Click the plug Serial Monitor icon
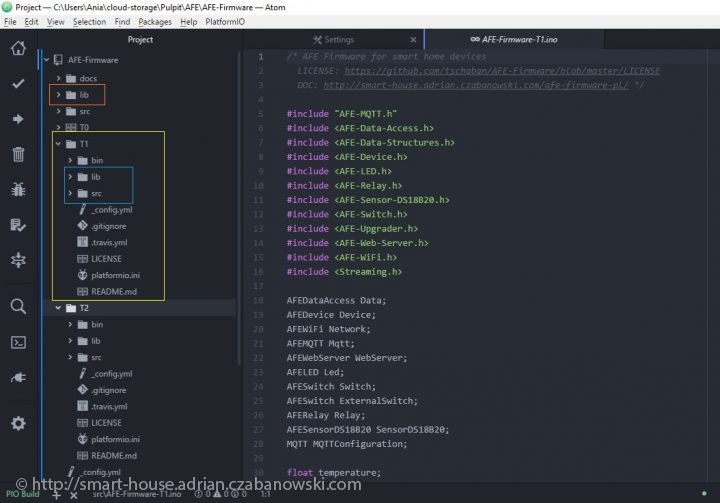 (x=18, y=377)
